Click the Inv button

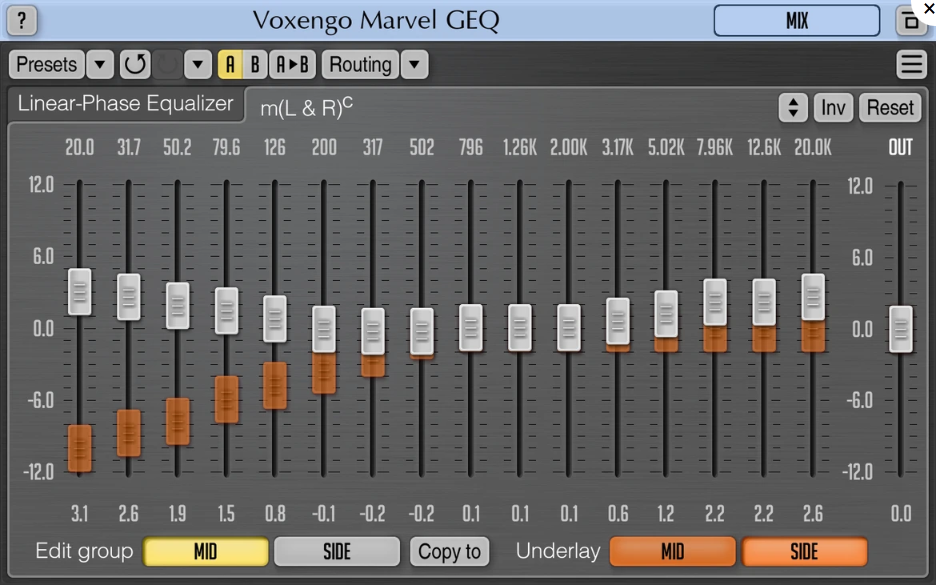pos(833,108)
